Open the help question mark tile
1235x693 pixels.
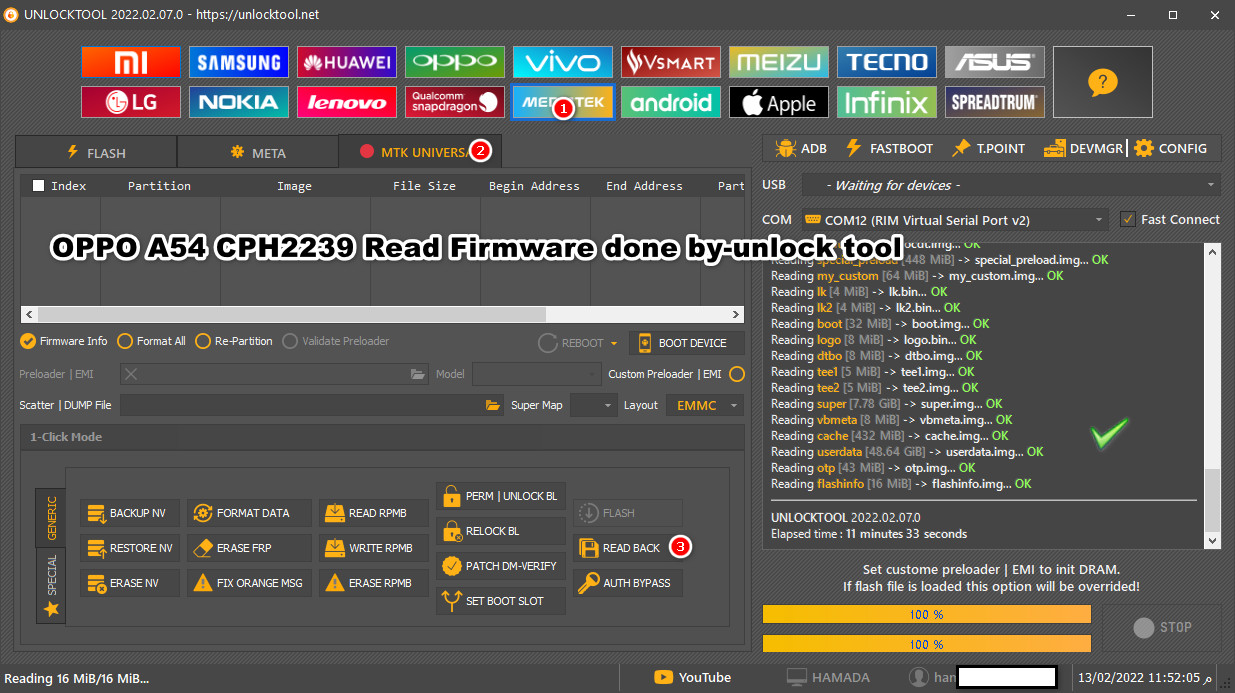click(1102, 82)
